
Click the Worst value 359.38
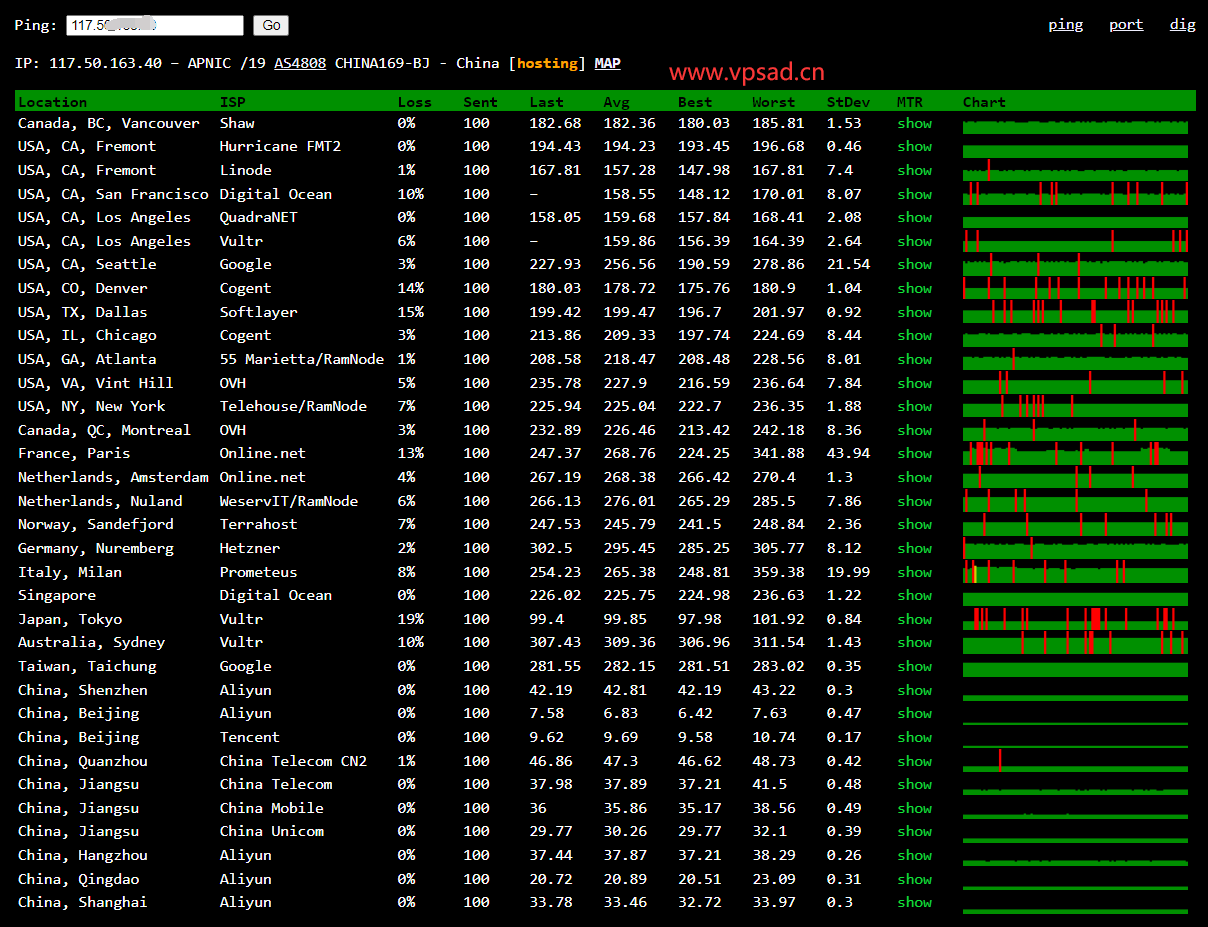(778, 572)
